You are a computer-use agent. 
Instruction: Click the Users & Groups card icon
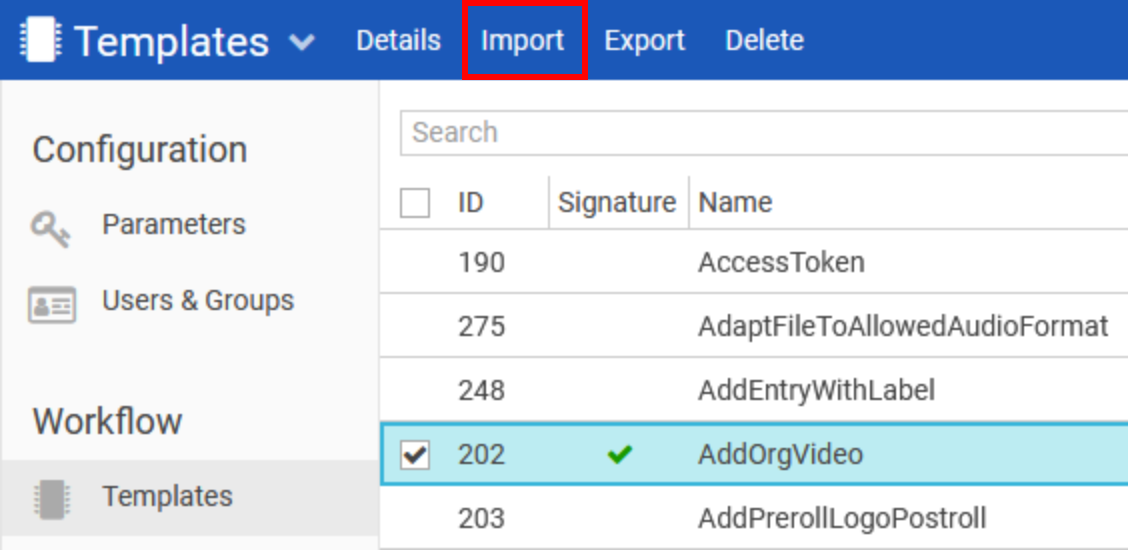click(x=51, y=305)
